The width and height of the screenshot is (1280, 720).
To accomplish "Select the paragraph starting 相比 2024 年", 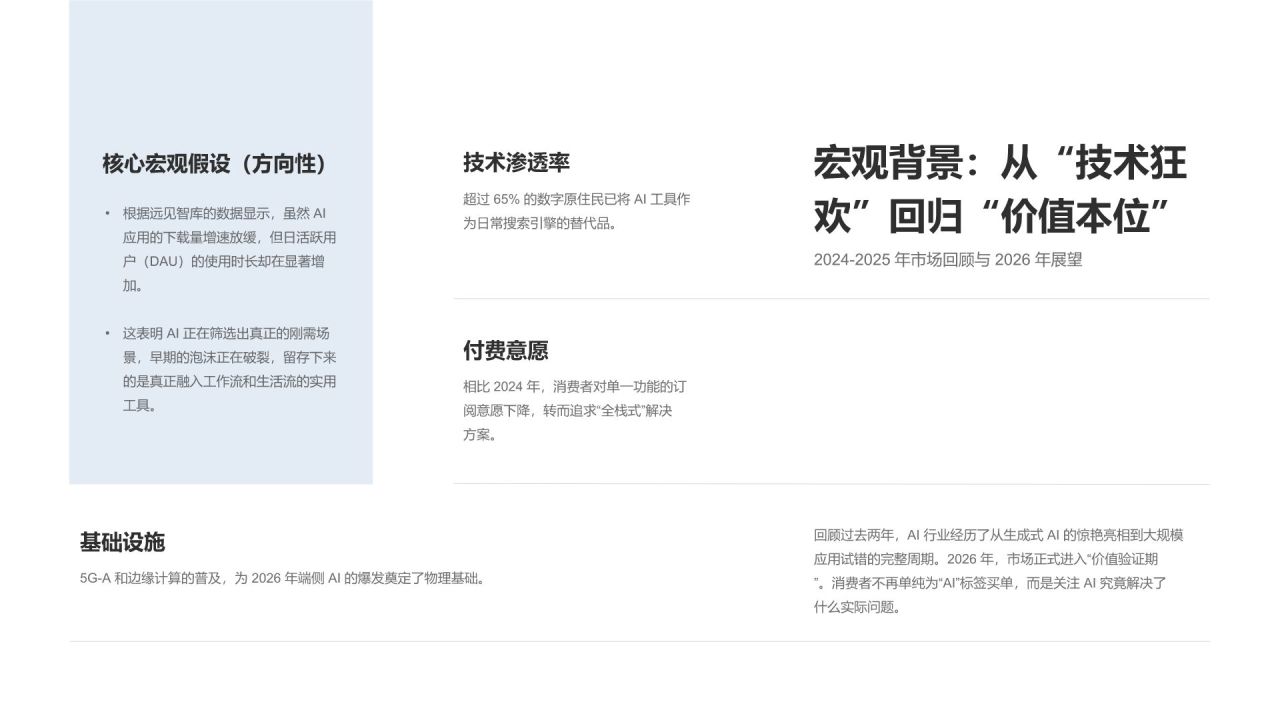I will tap(575, 410).
